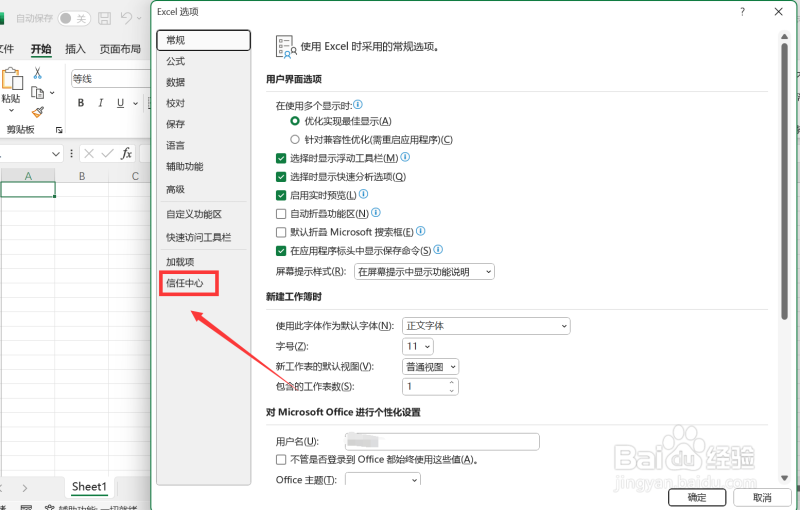This screenshot has height=510, width=800.
Task: Toggle Bold formatting in ribbon
Action: (x=81, y=103)
